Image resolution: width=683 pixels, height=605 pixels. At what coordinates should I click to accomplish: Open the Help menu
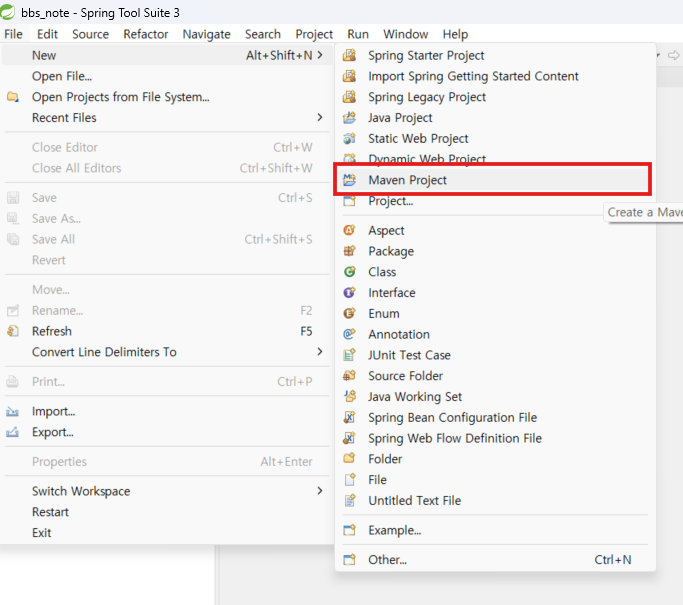455,34
